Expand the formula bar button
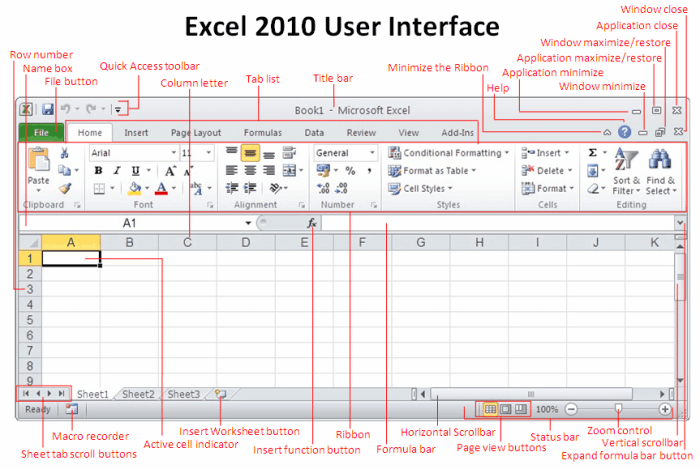 (x=679, y=222)
